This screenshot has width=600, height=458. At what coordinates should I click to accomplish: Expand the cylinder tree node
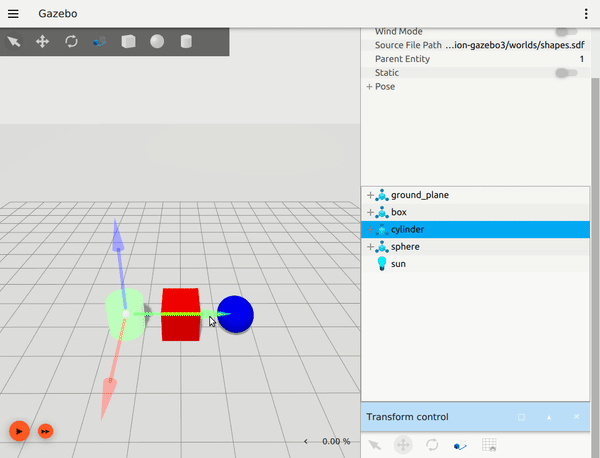[x=370, y=230]
